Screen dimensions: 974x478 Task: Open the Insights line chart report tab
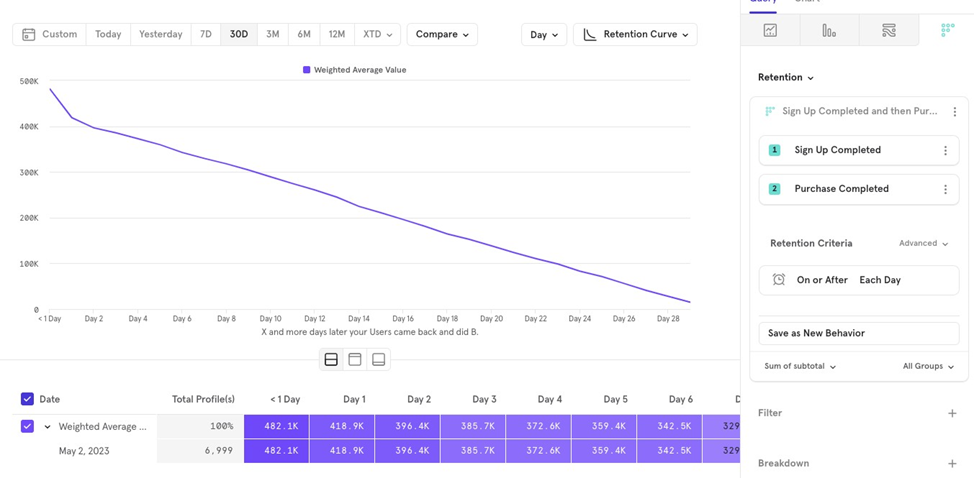[770, 30]
